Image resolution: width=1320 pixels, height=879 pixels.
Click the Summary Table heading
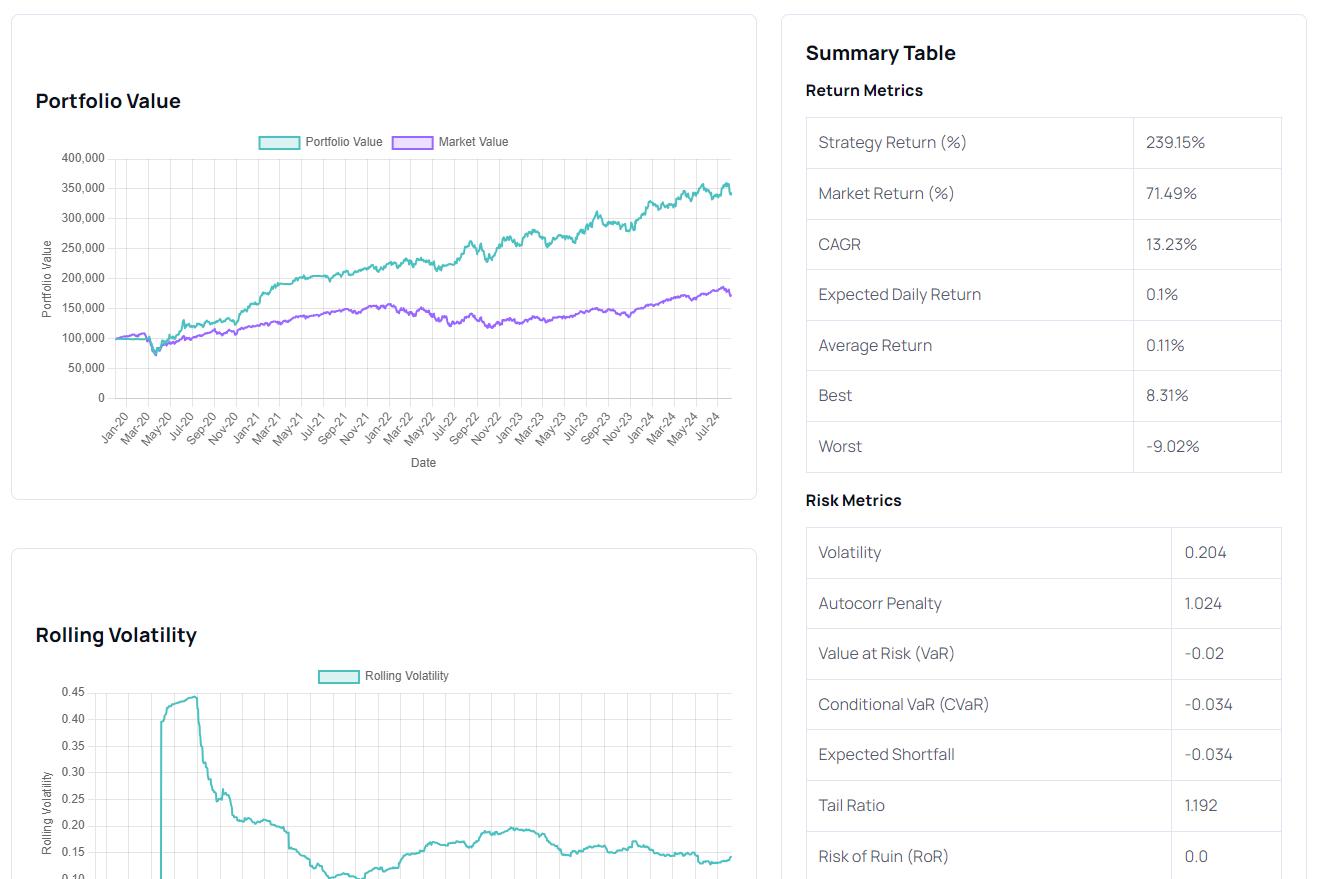pyautogui.click(x=881, y=53)
